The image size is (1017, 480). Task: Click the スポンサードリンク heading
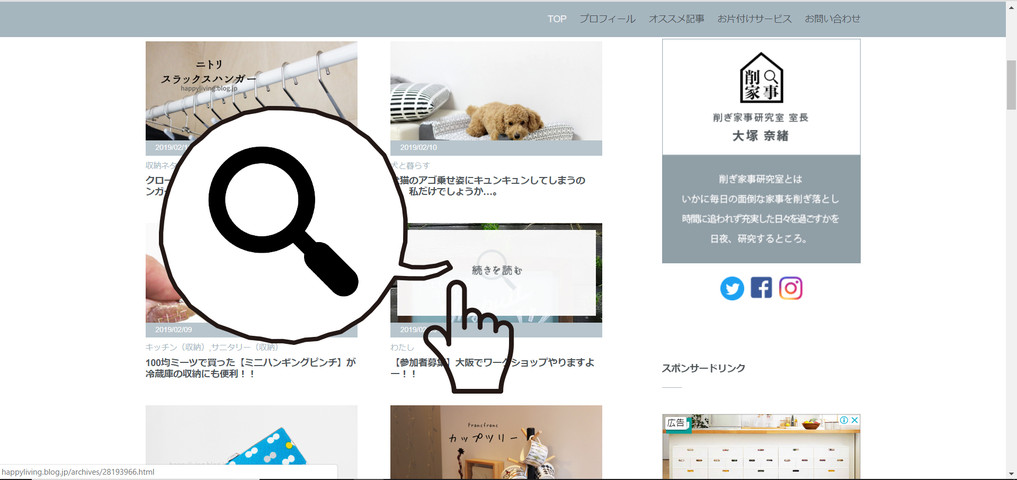tap(704, 368)
